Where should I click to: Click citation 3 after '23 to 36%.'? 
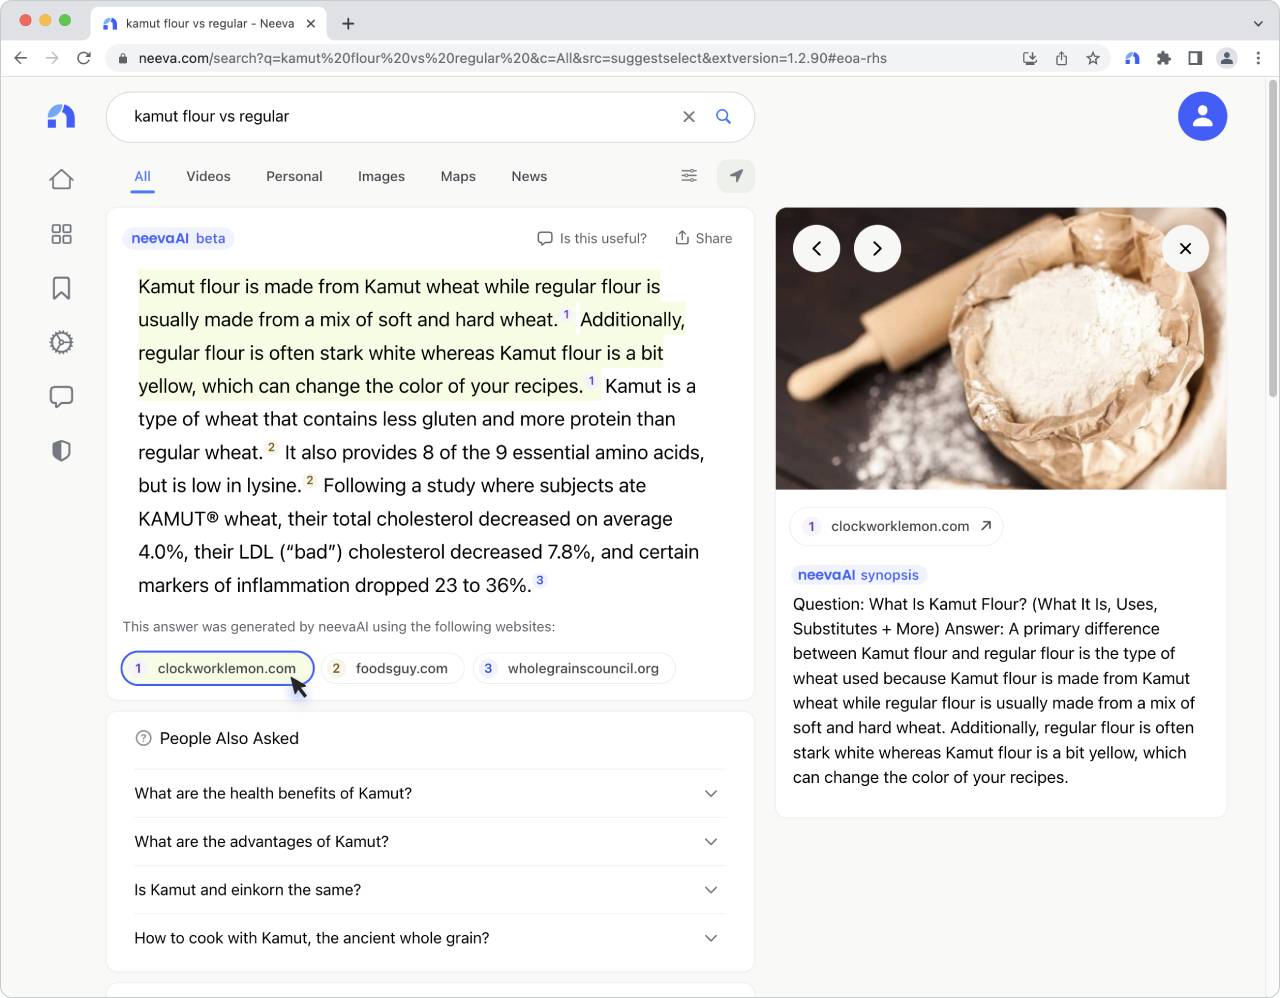tap(540, 580)
